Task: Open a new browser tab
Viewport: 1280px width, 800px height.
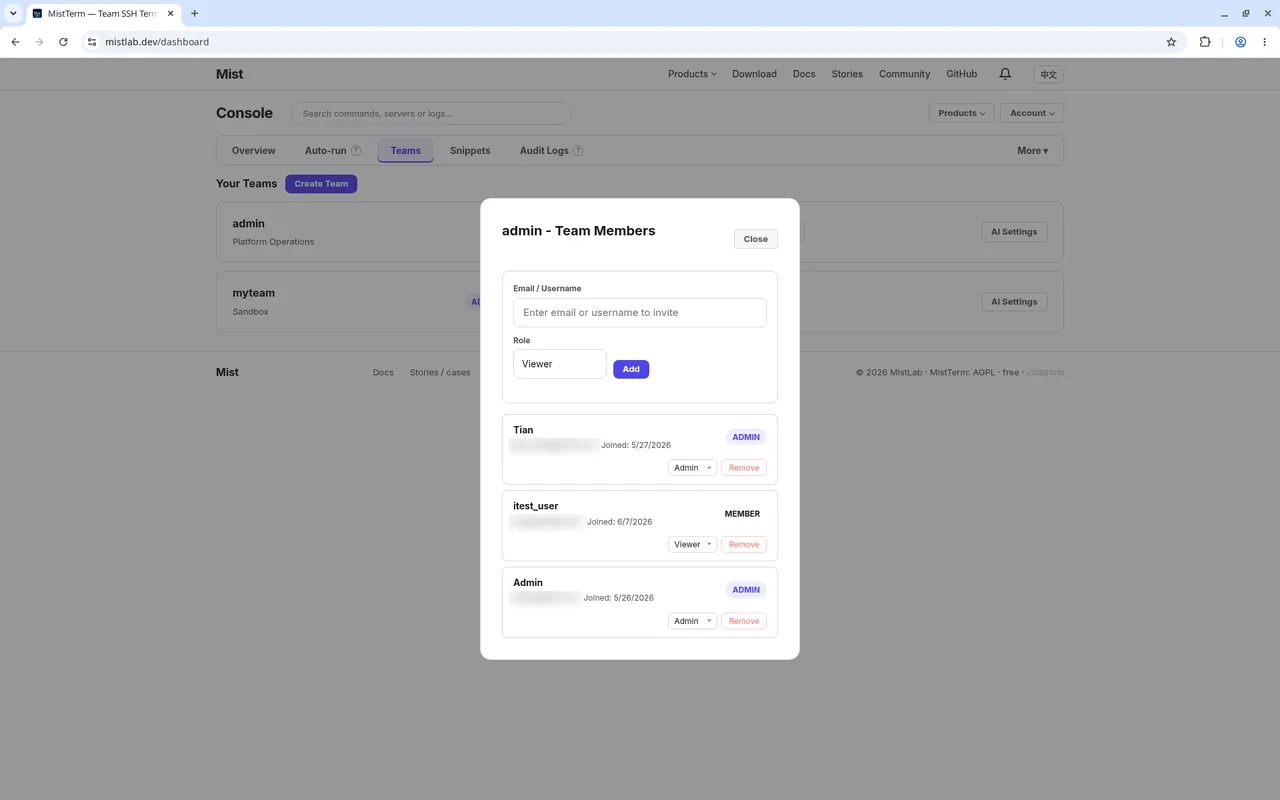Action: pyautogui.click(x=194, y=14)
